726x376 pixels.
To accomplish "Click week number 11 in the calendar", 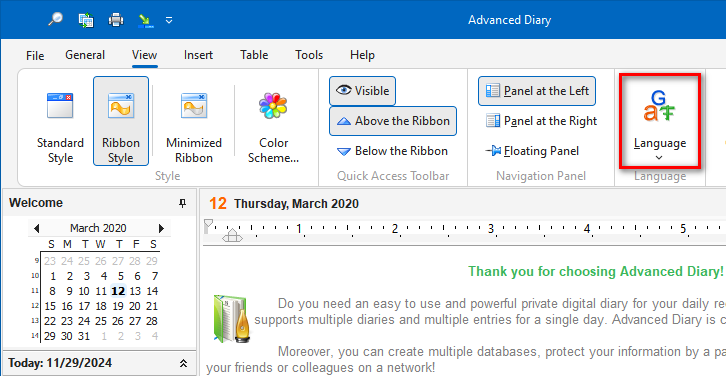I will [35, 291].
